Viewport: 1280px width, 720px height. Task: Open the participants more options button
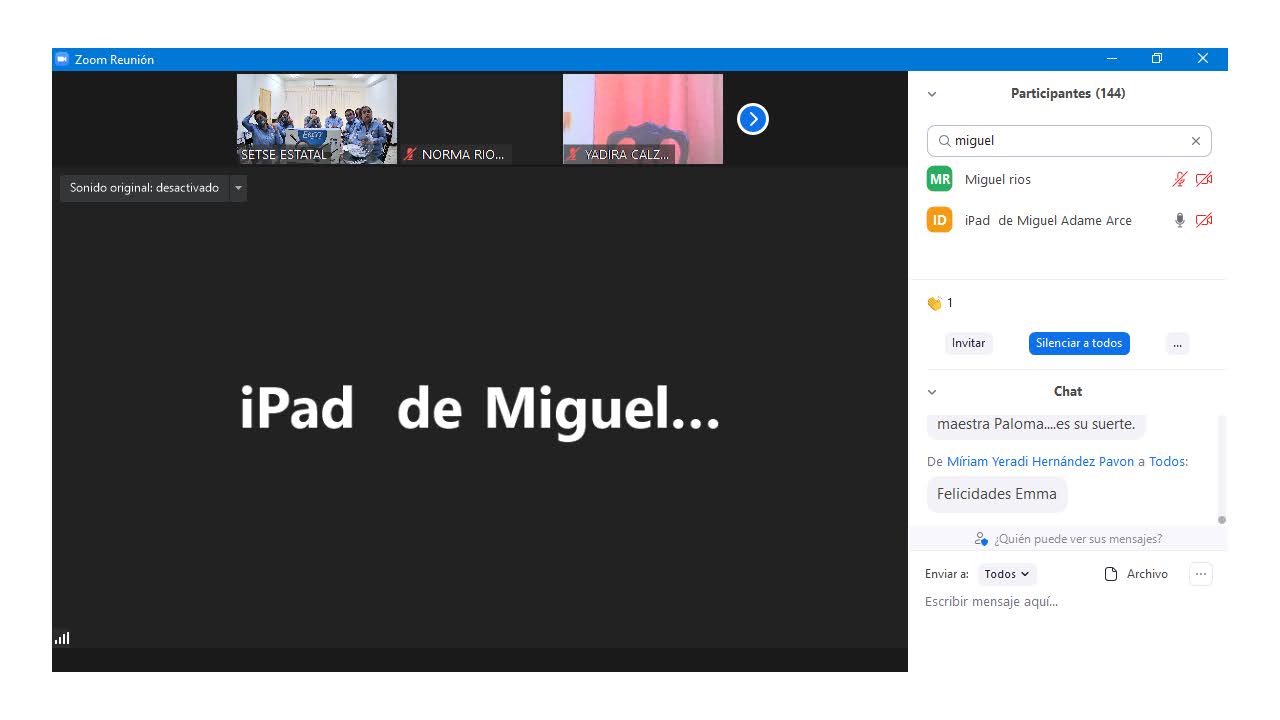pos(1177,343)
